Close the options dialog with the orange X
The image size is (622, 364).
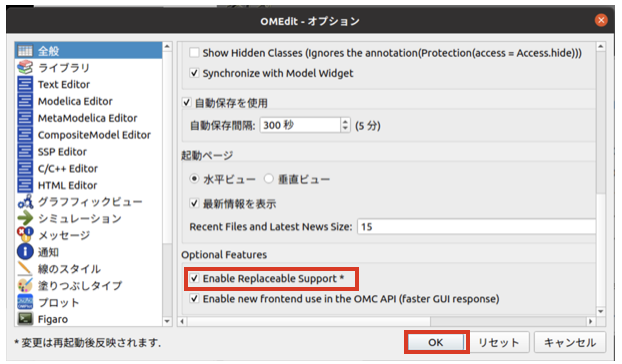pyautogui.click(x=601, y=20)
